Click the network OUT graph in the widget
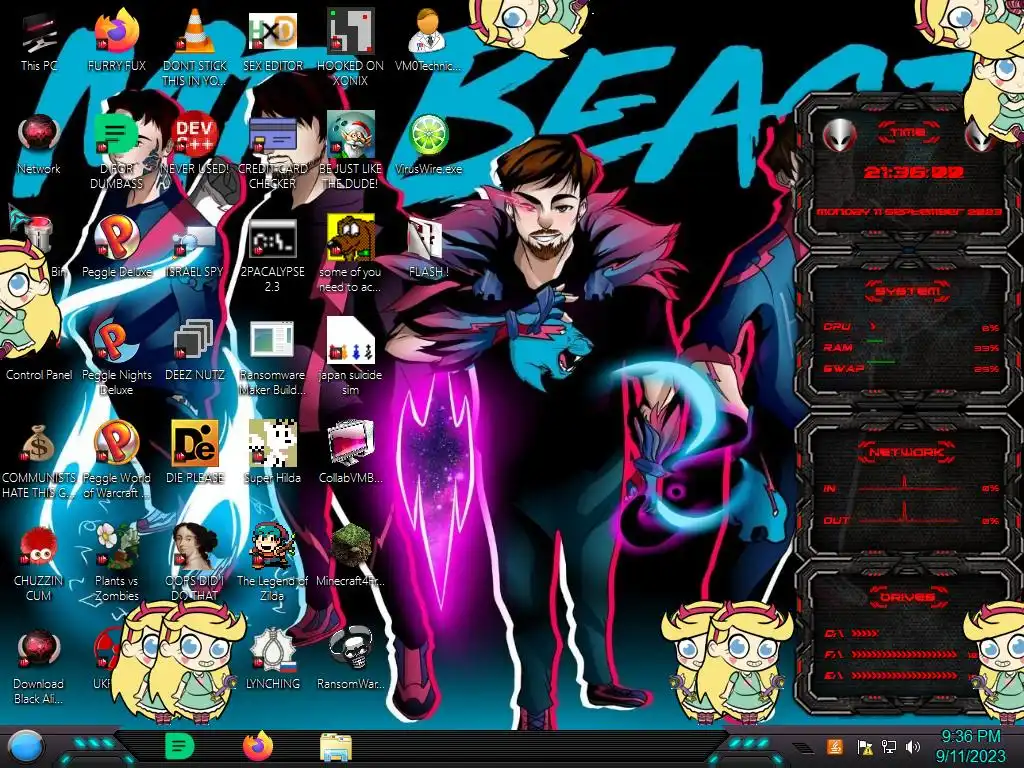This screenshot has width=1024, height=768. tap(908, 515)
